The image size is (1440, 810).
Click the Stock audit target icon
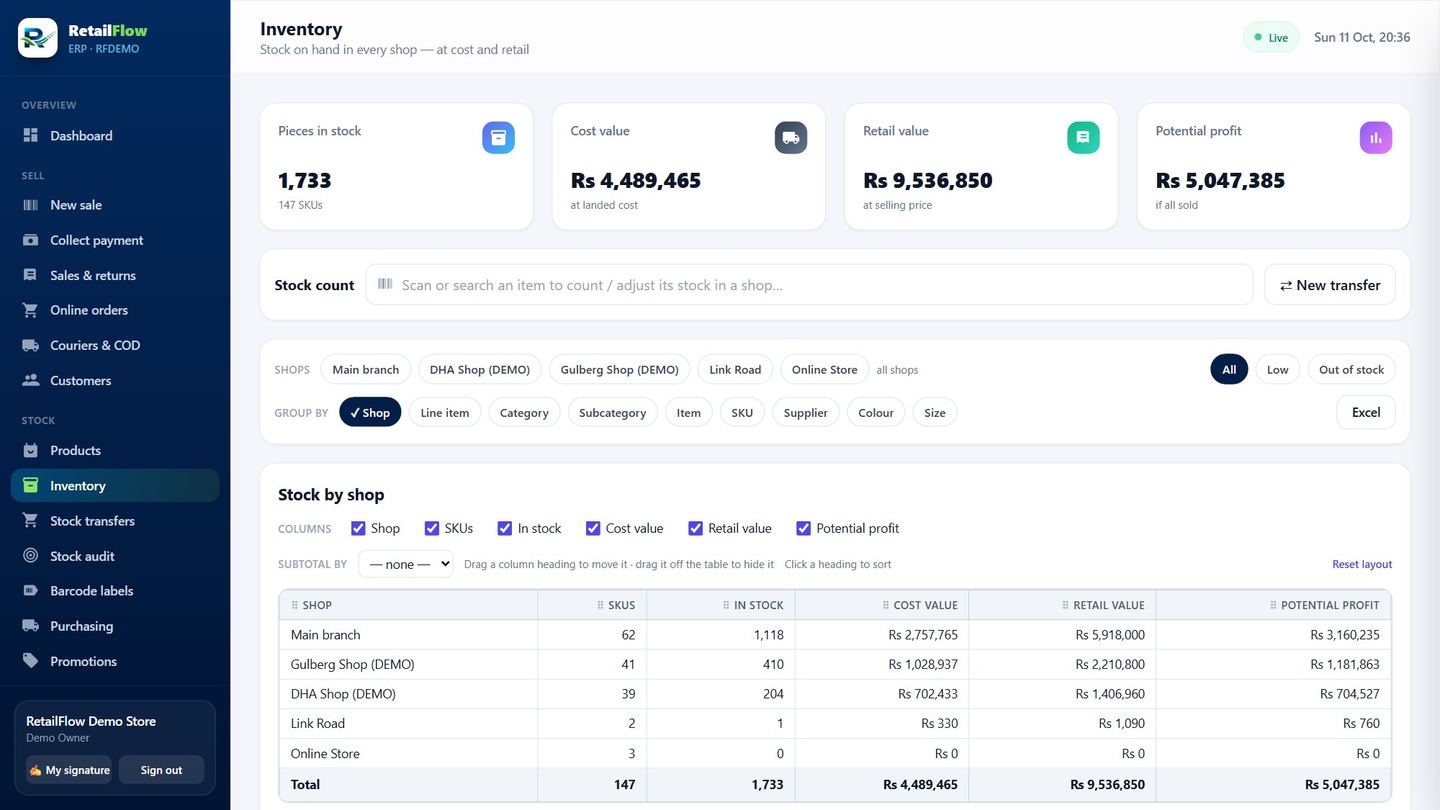[x=30, y=556]
